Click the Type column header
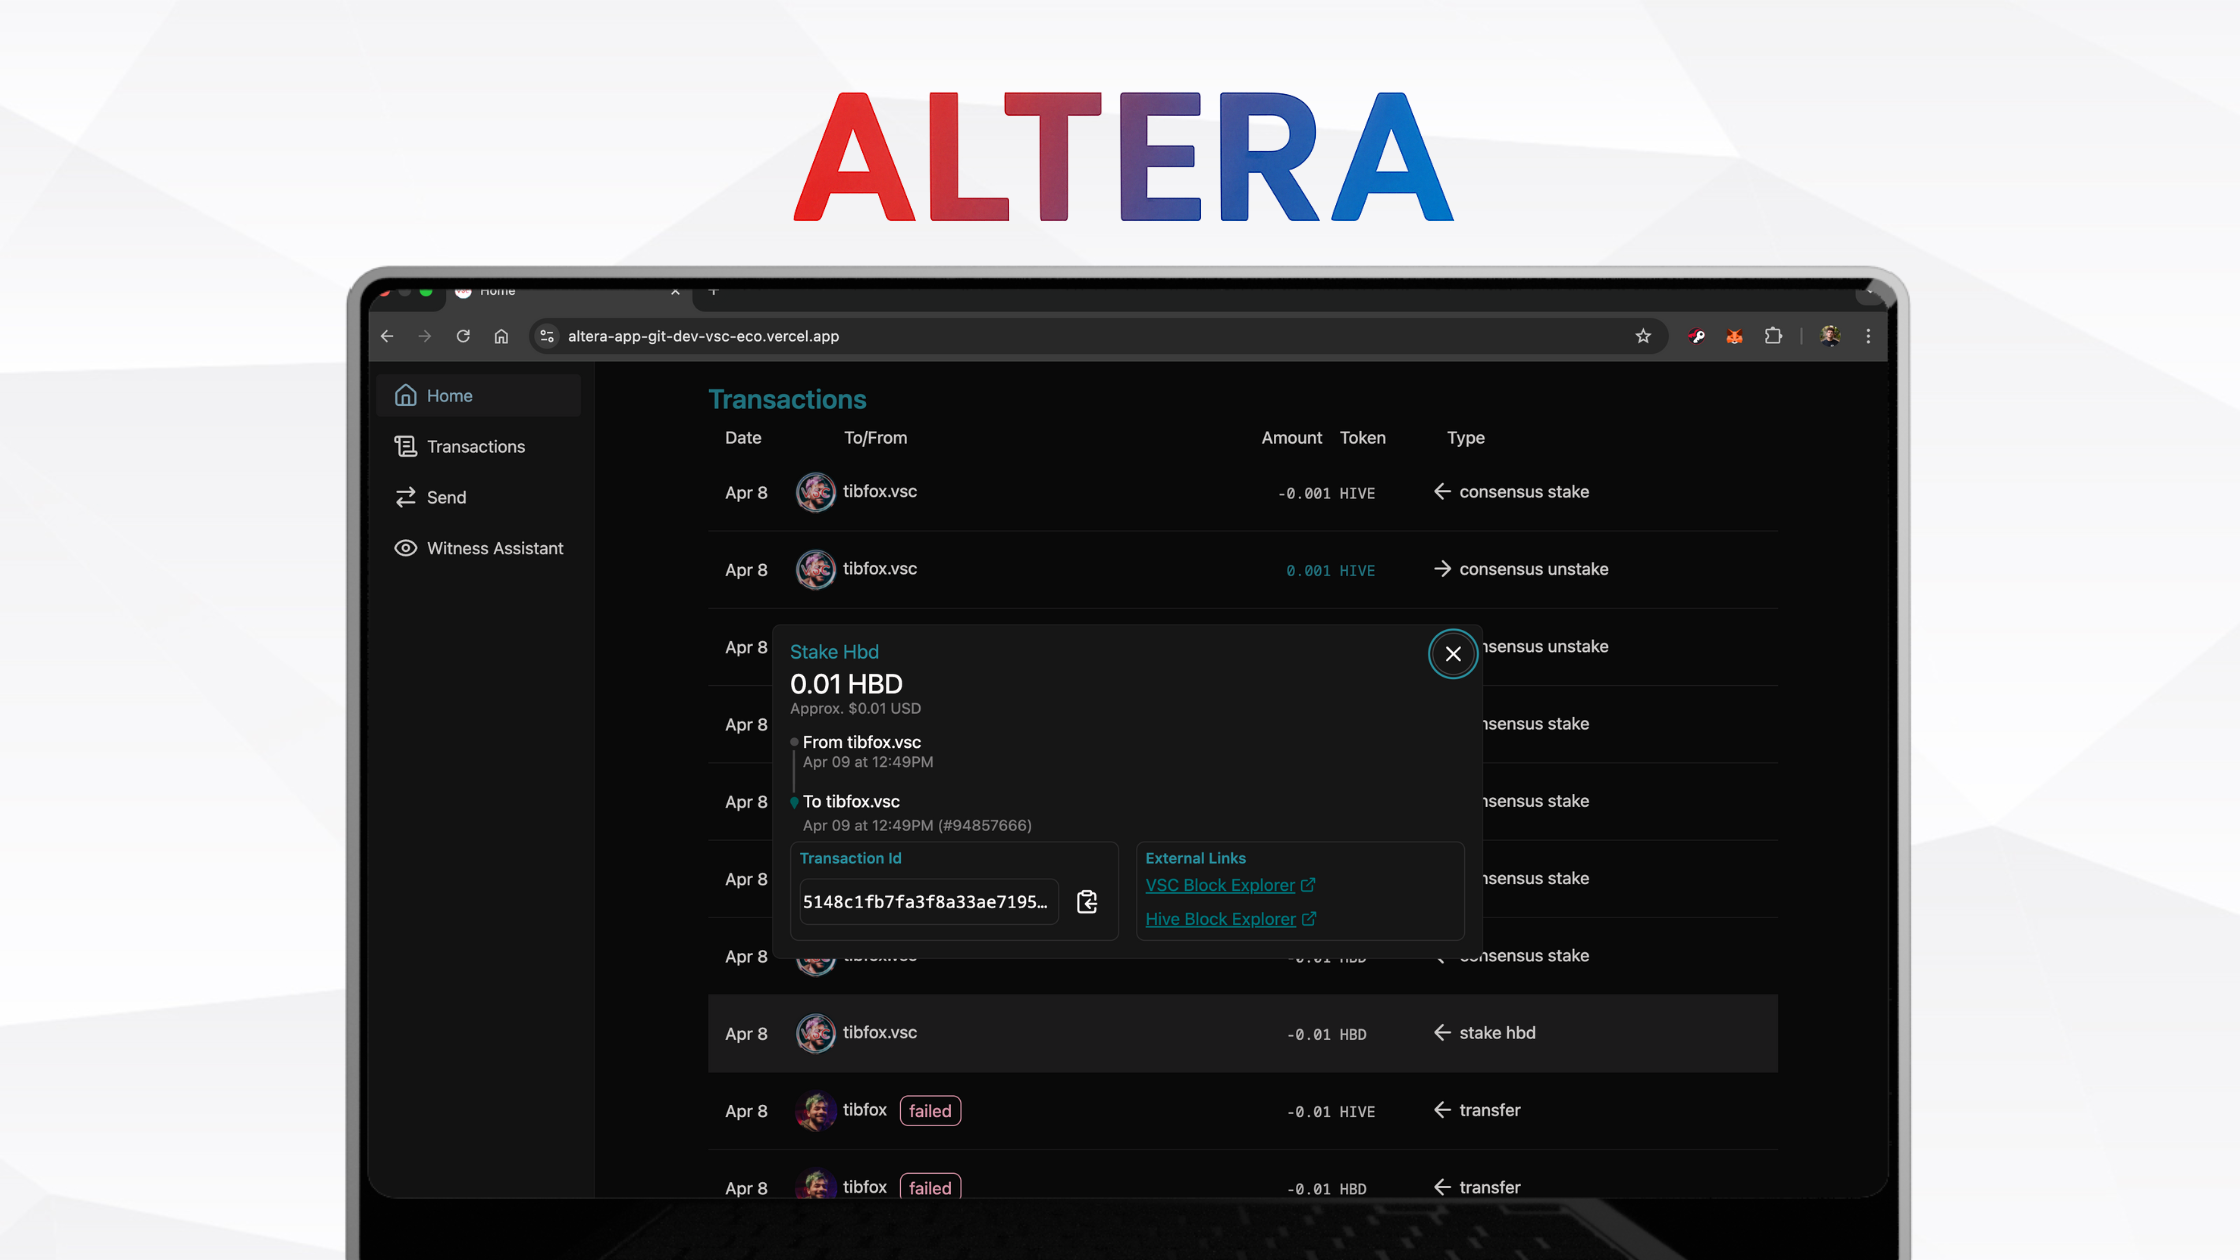The image size is (2240, 1260). coord(1465,438)
